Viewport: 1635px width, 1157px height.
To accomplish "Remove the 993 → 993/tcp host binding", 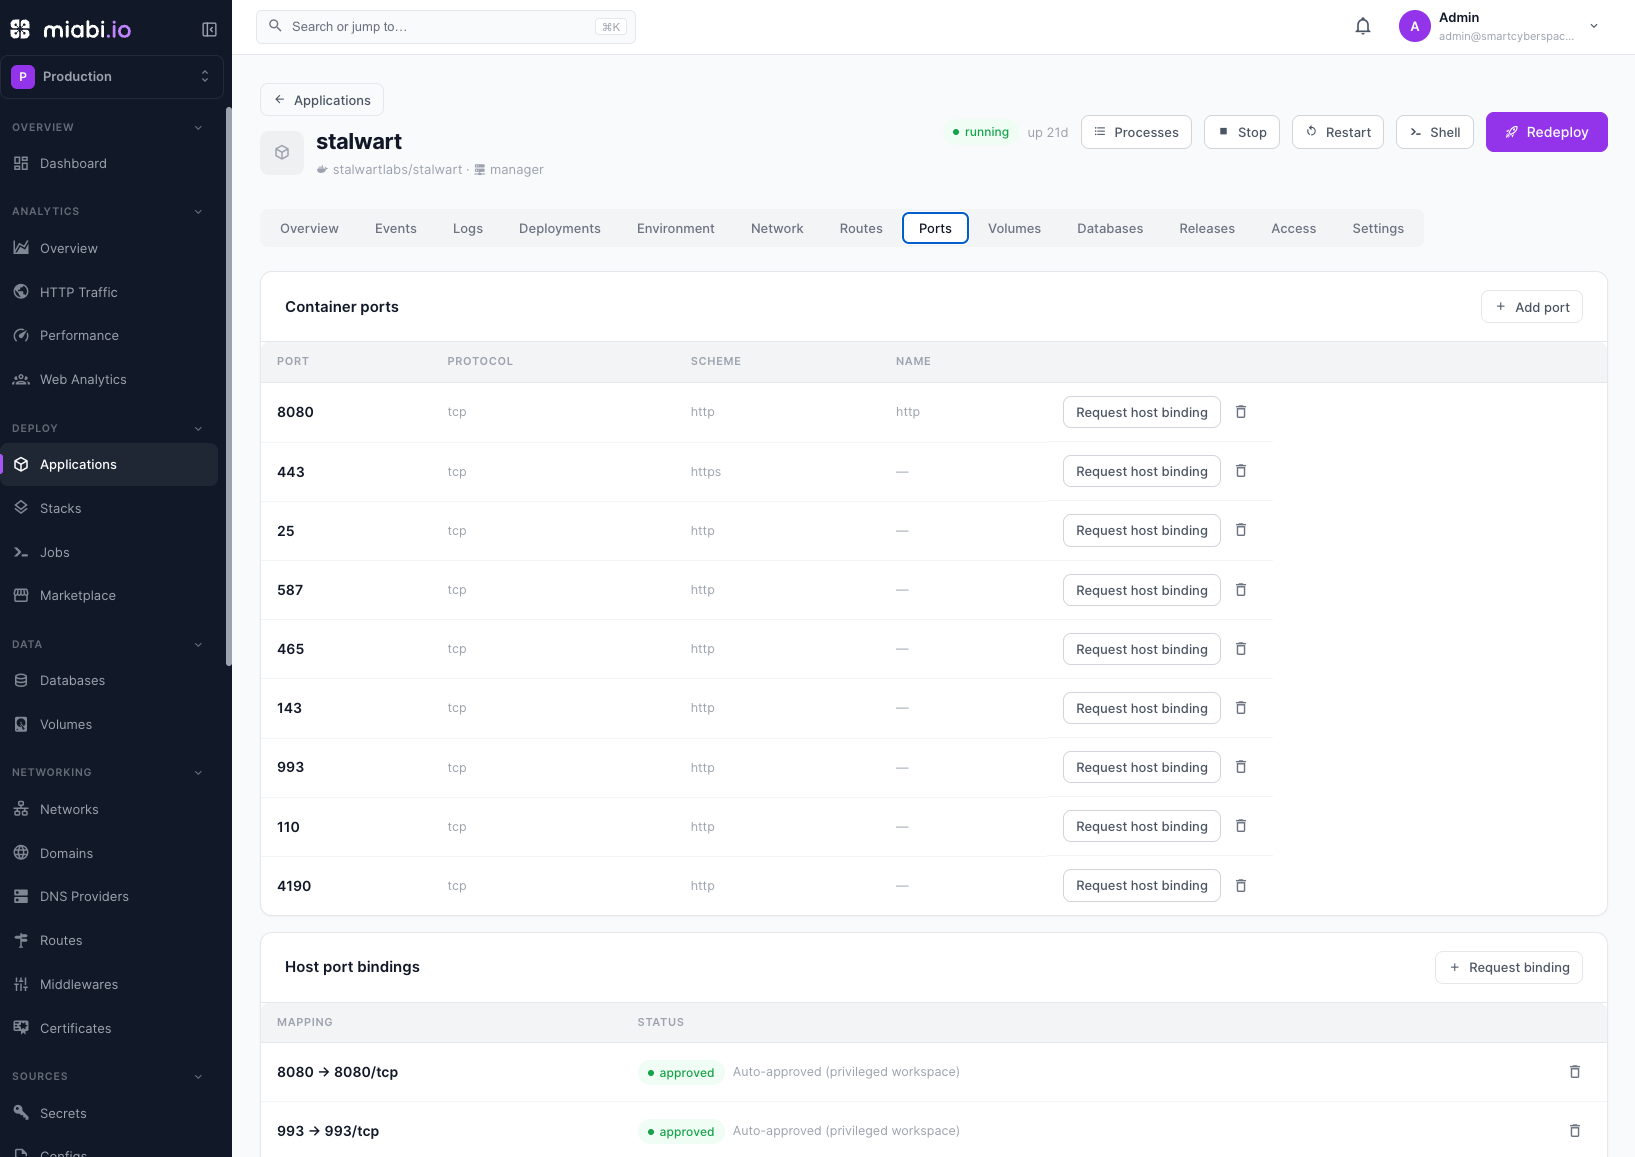I will pyautogui.click(x=1575, y=1131).
